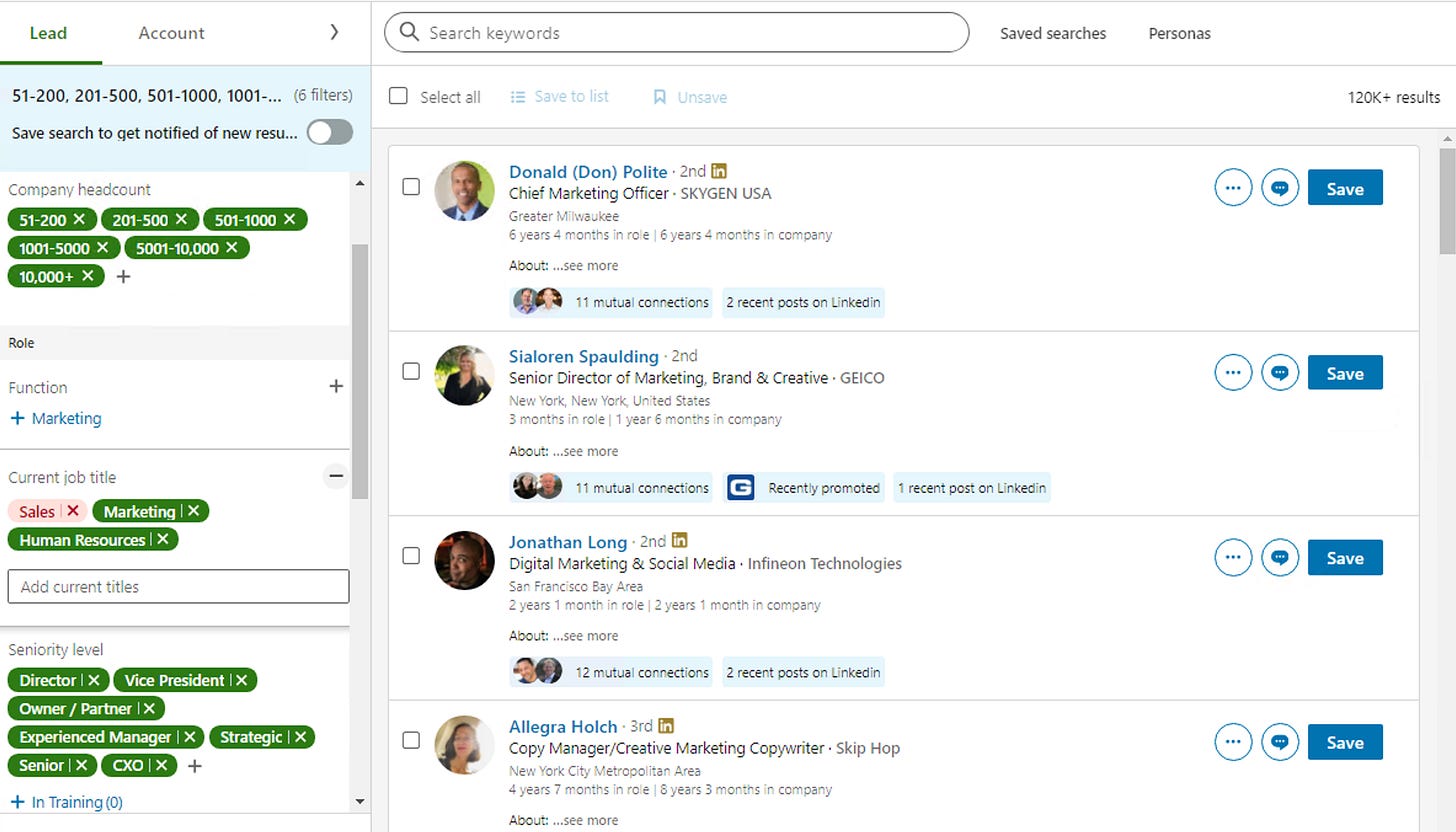The image size is (1456, 832).
Task: Click Save to list
Action: [x=560, y=96]
